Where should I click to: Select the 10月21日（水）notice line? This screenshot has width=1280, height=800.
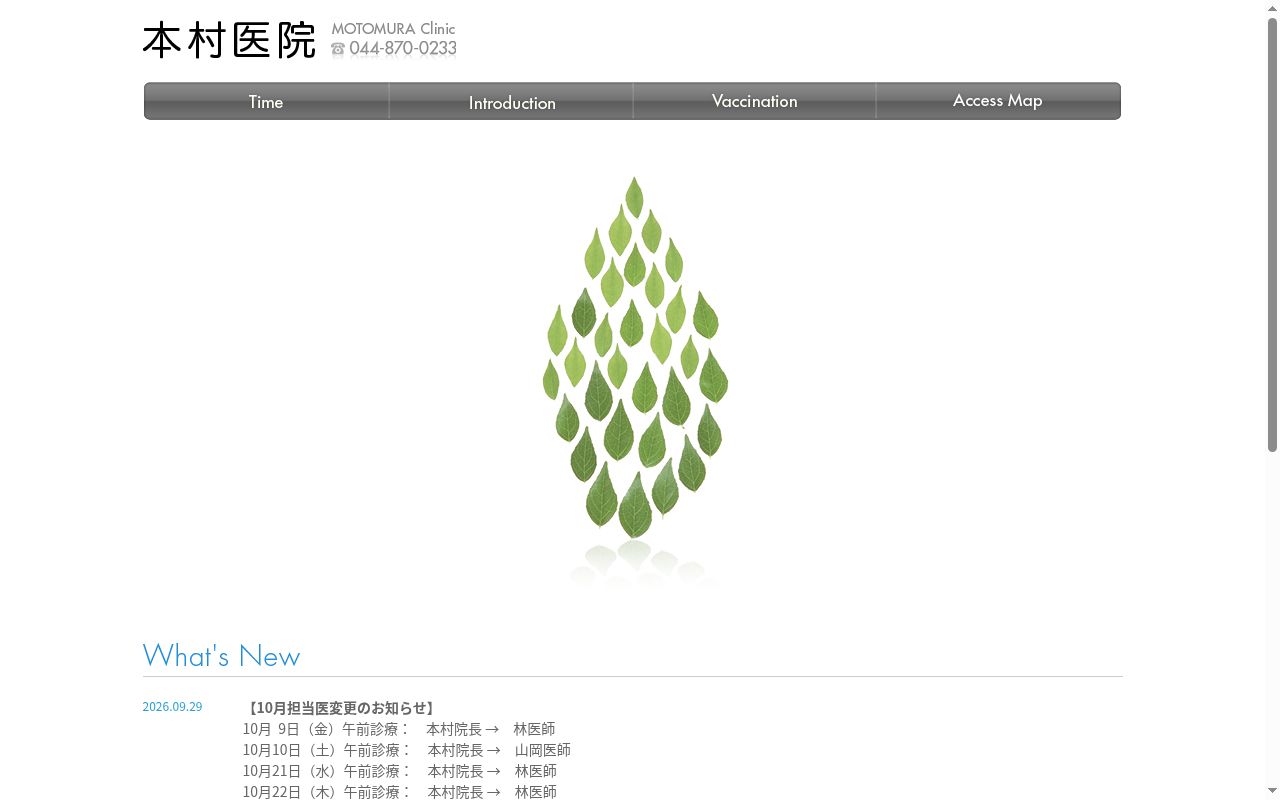click(400, 771)
